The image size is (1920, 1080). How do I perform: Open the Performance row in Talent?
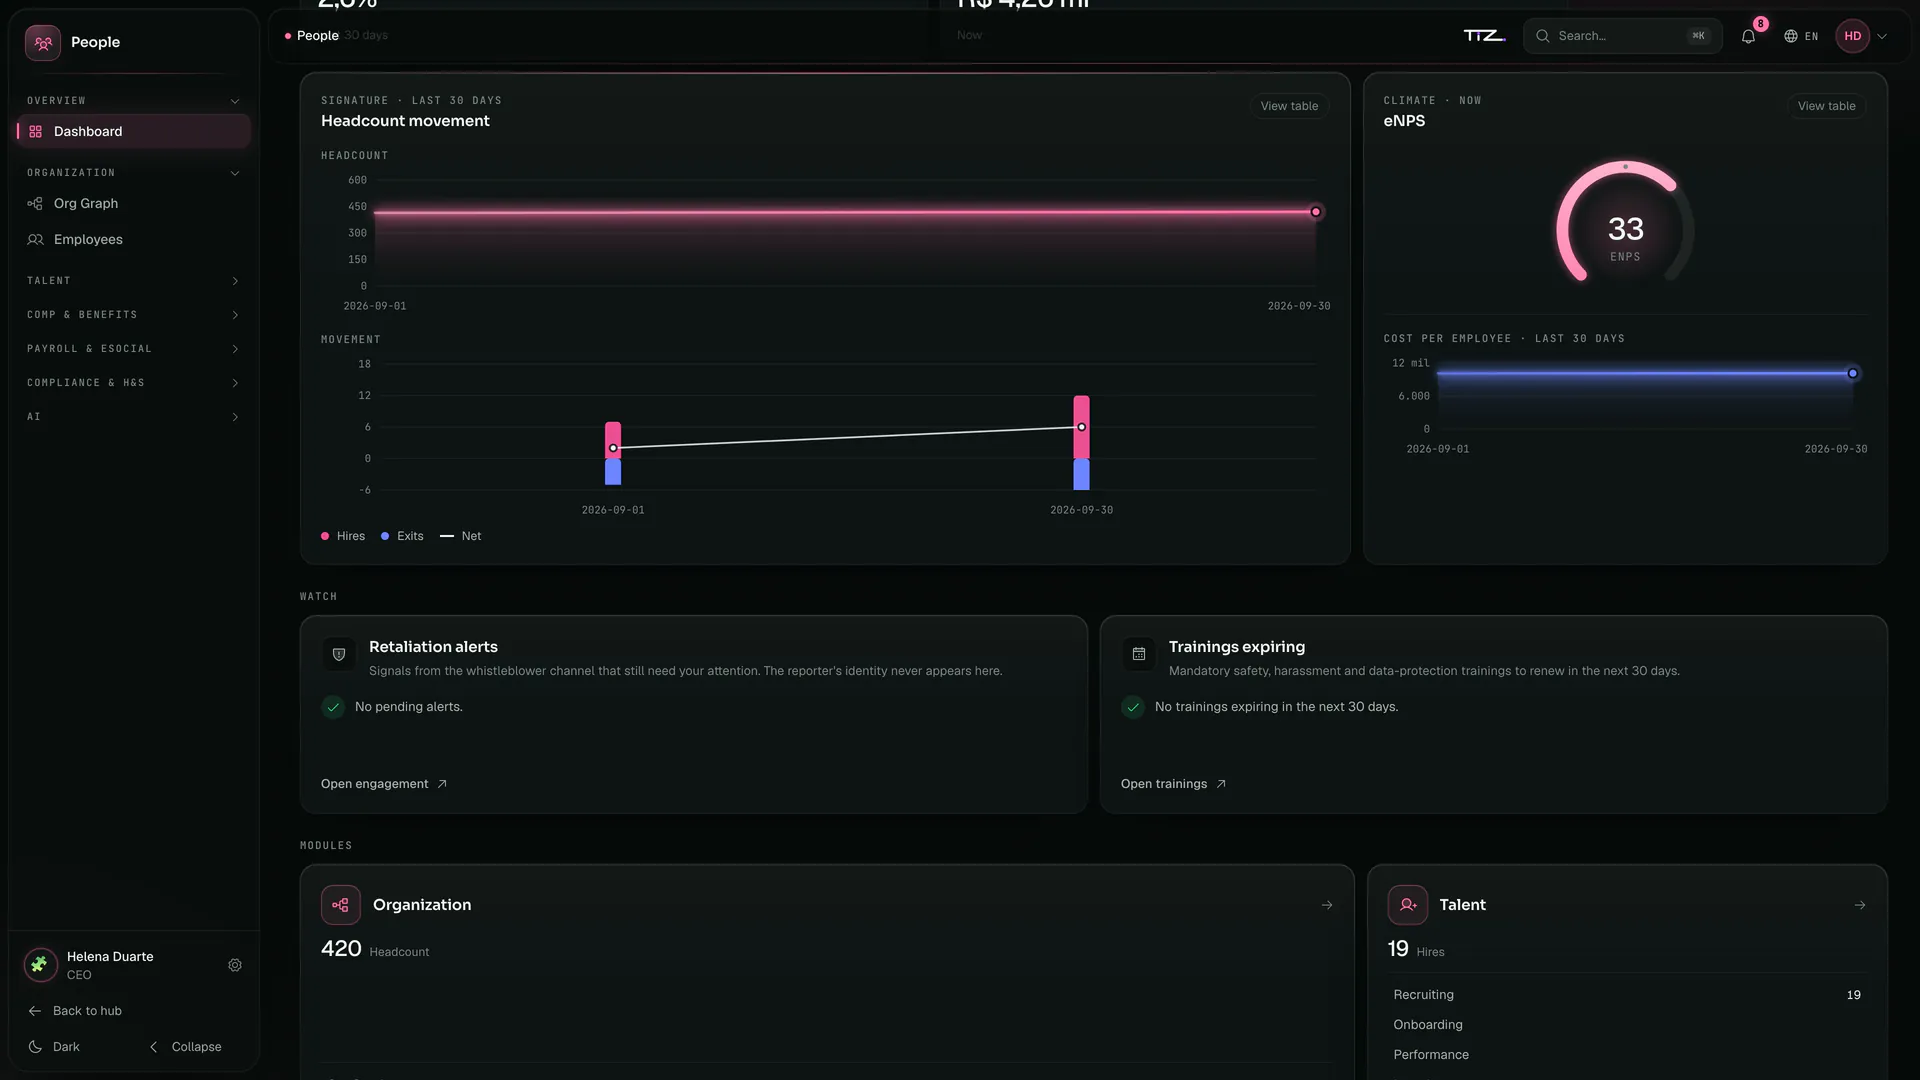(1627, 1055)
